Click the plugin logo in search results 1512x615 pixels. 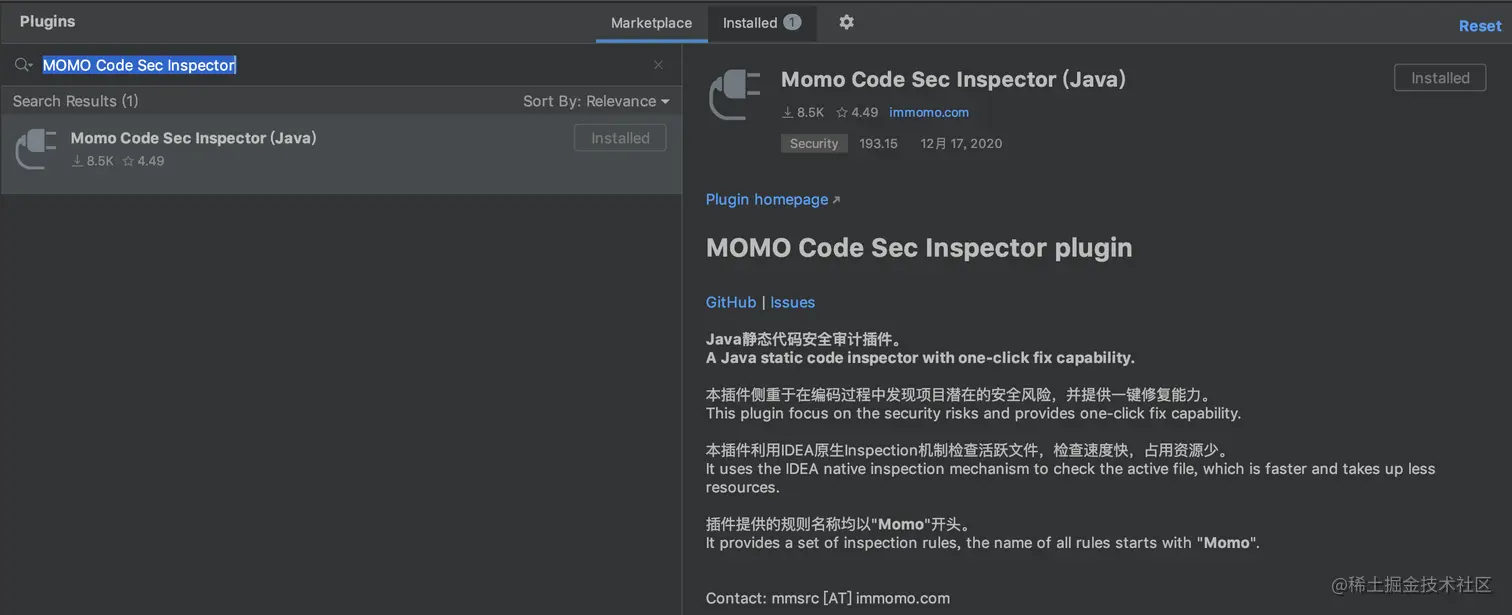(x=35, y=150)
